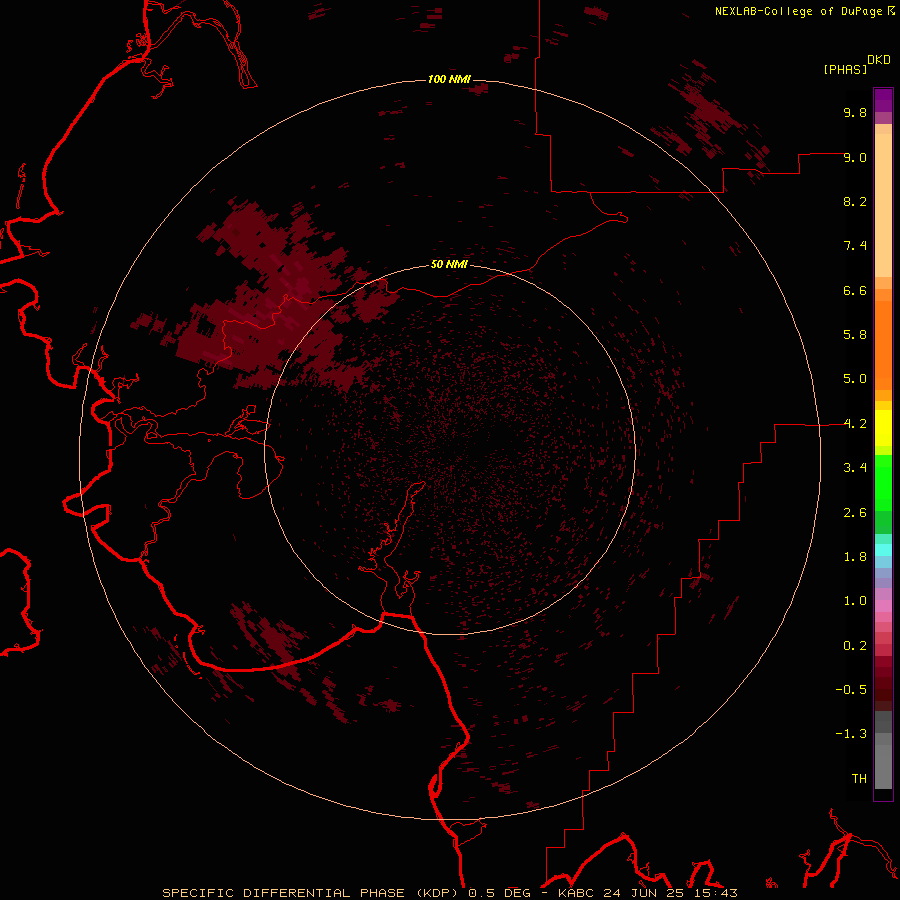Click the cyan segment of the color bar
Screen dimensions: 900x900
pos(883,550)
